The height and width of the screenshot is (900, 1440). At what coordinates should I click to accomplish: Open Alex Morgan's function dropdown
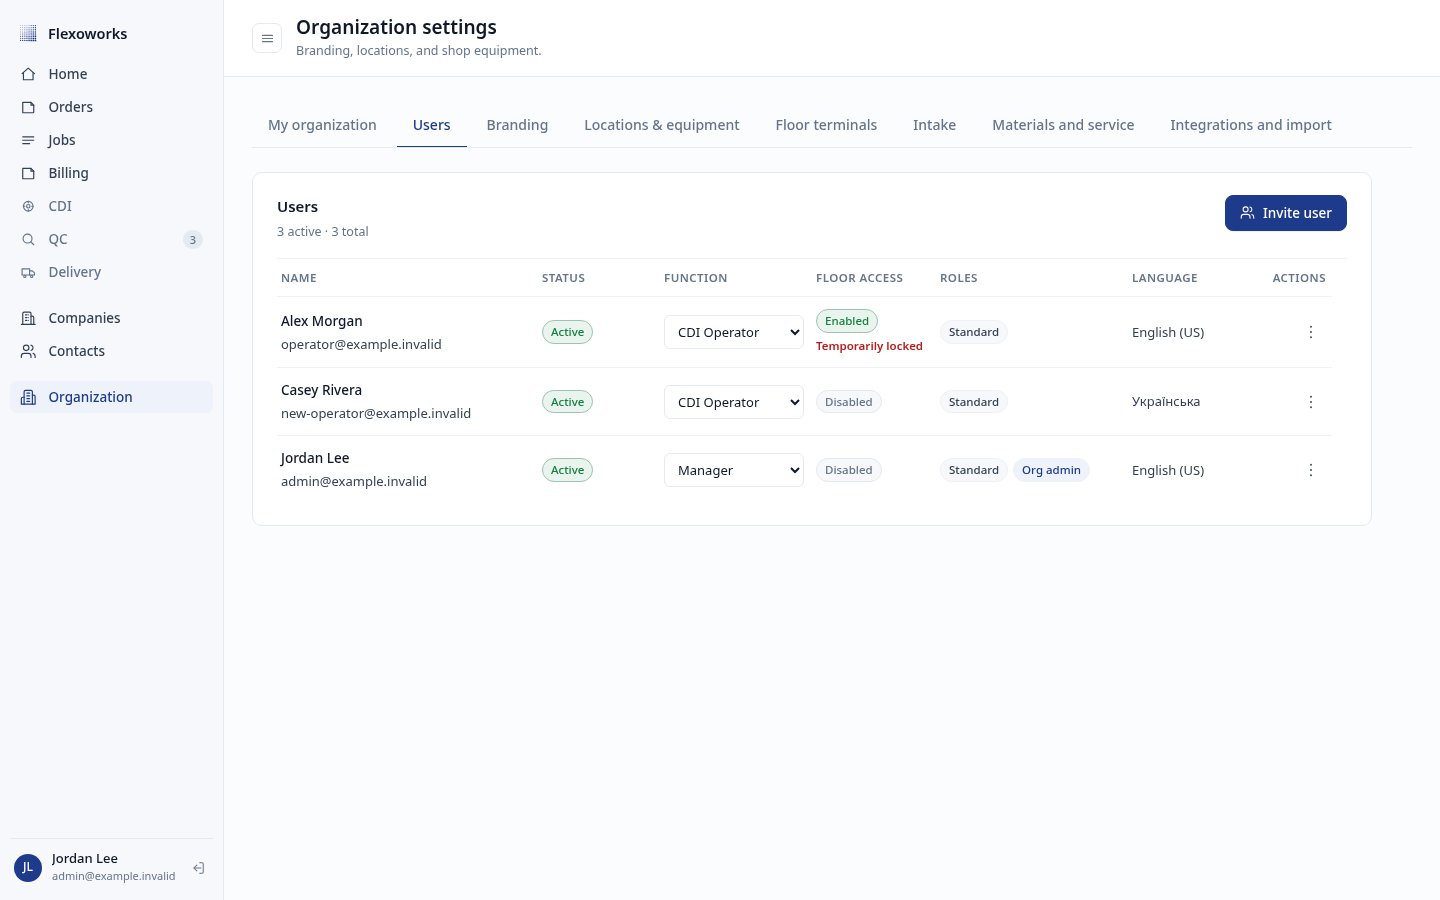(734, 332)
